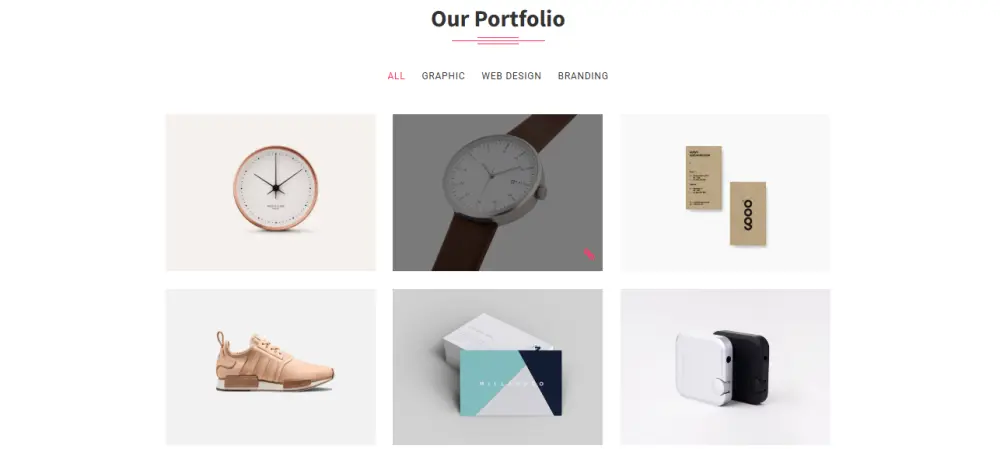
Task: Show WEB DESIGN portfolio items
Action: point(511,76)
